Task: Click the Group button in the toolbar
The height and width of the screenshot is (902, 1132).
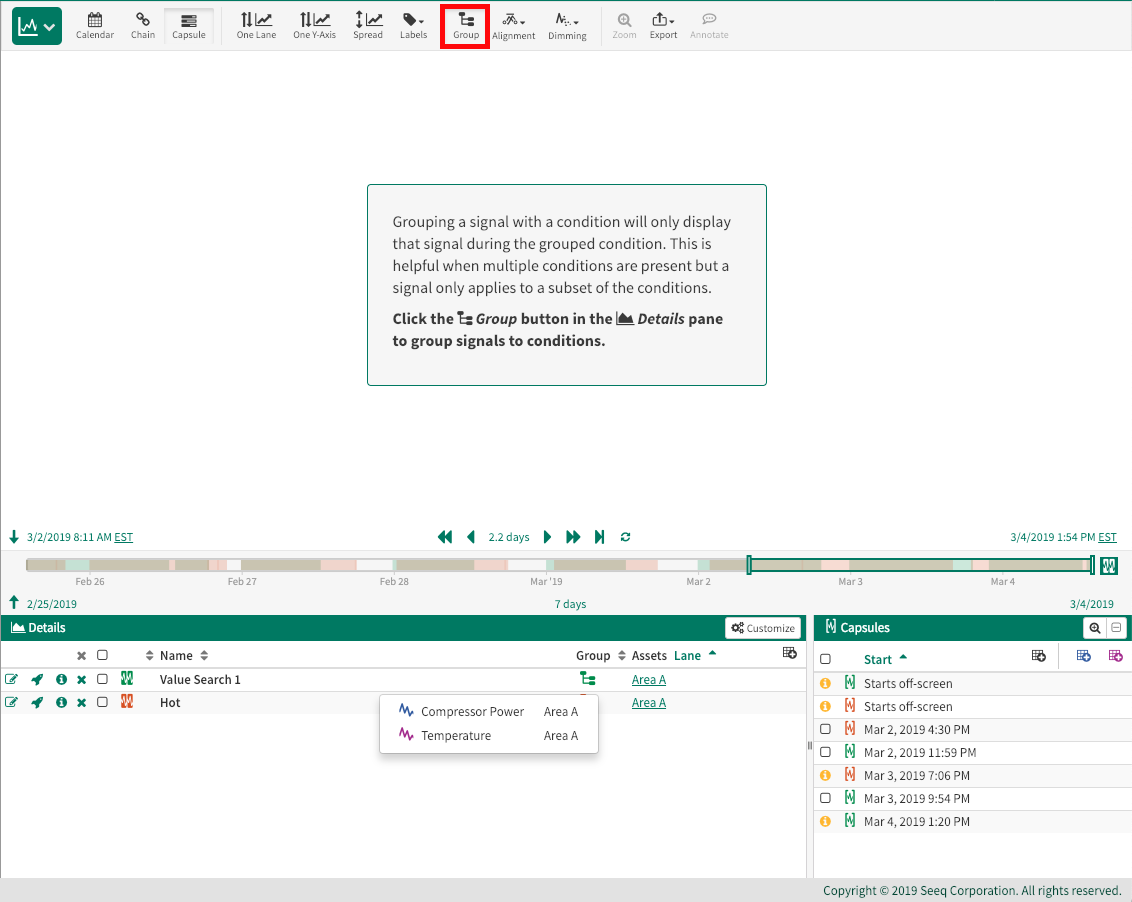Action: pos(466,25)
